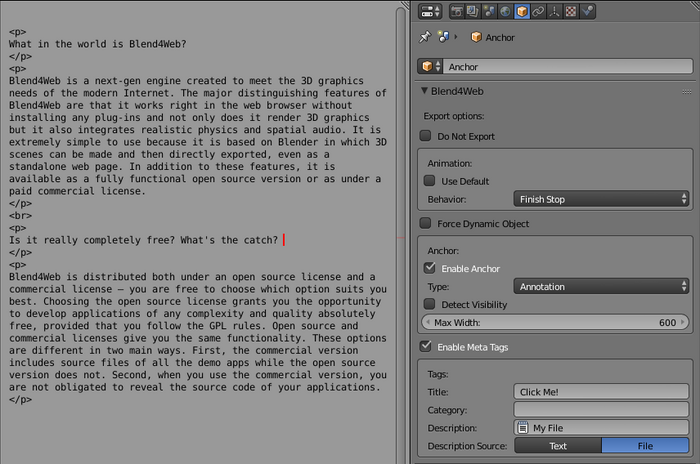Open the editor type selector menu

pos(430,11)
